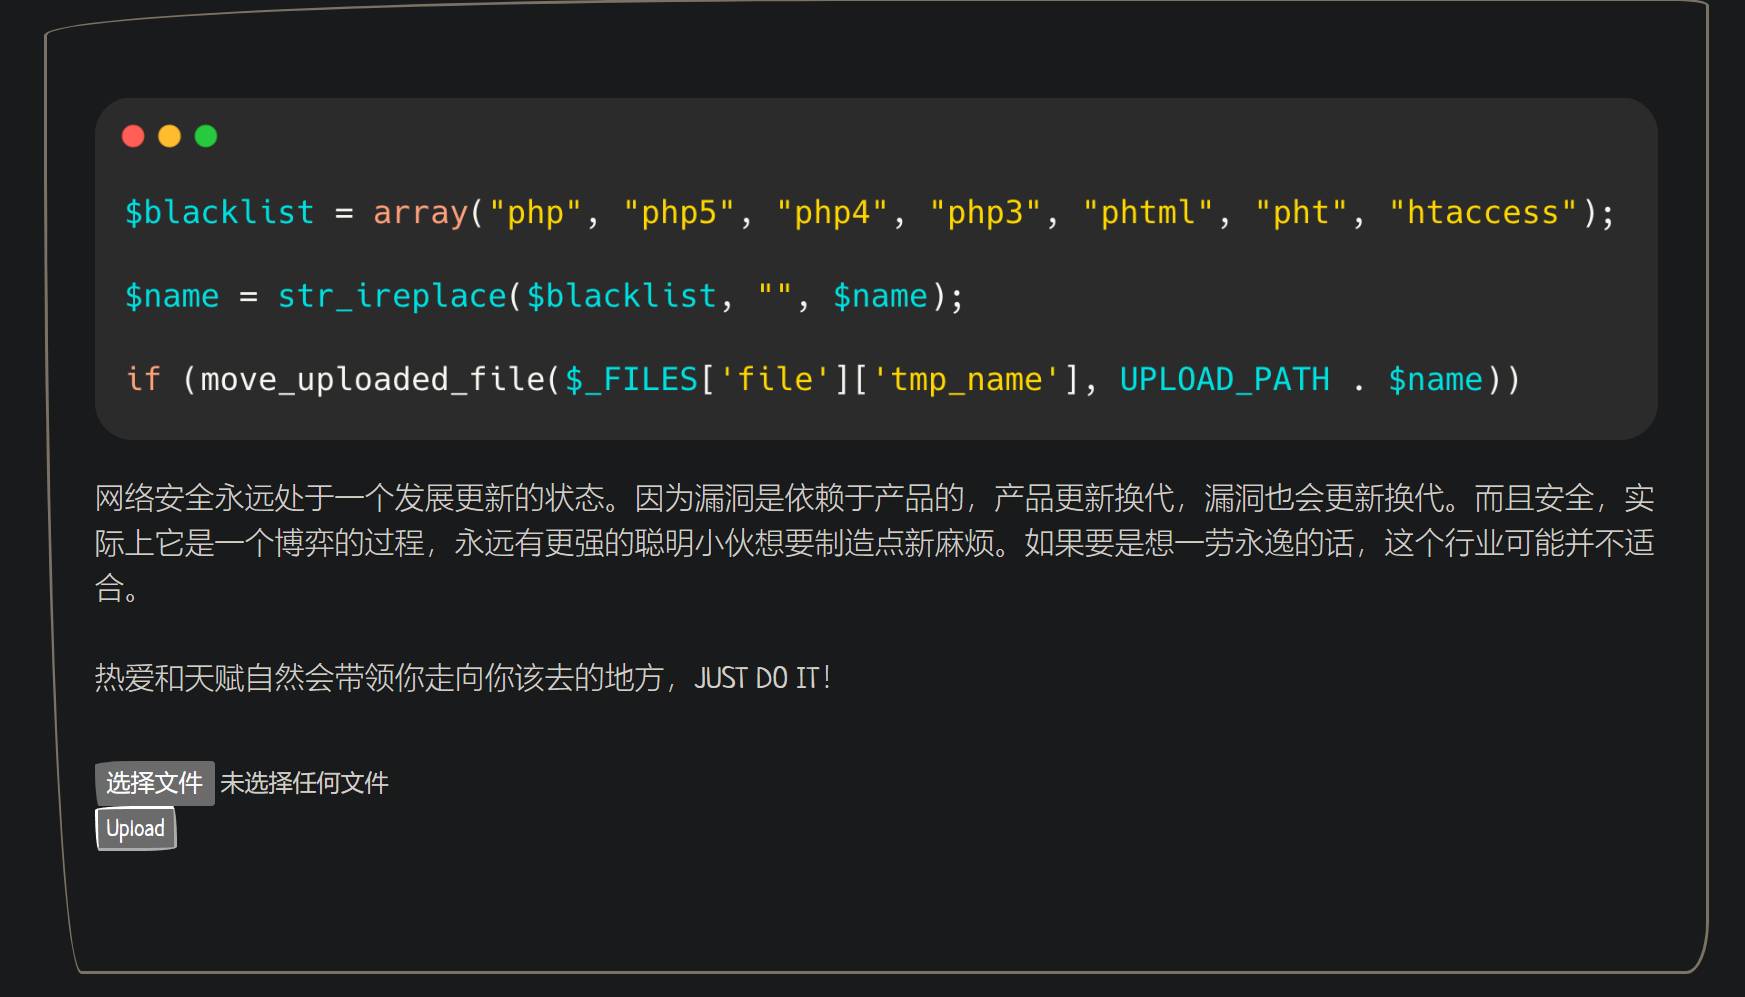This screenshot has width=1745, height=997.
Task: Click the 选择文件 choose file button
Action: (x=155, y=783)
